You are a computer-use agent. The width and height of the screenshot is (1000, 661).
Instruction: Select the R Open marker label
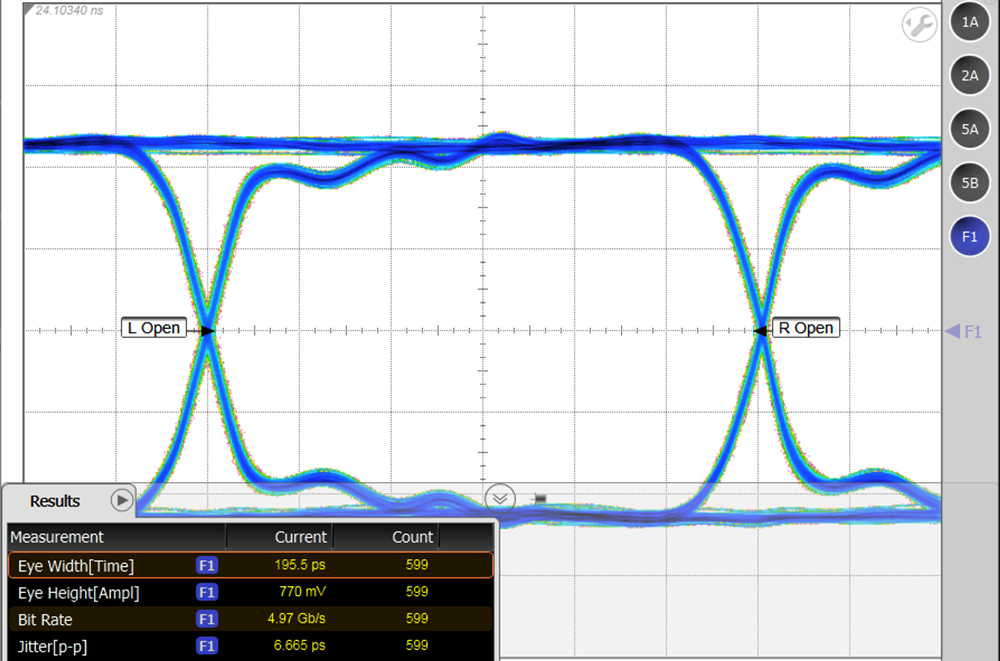(805, 328)
